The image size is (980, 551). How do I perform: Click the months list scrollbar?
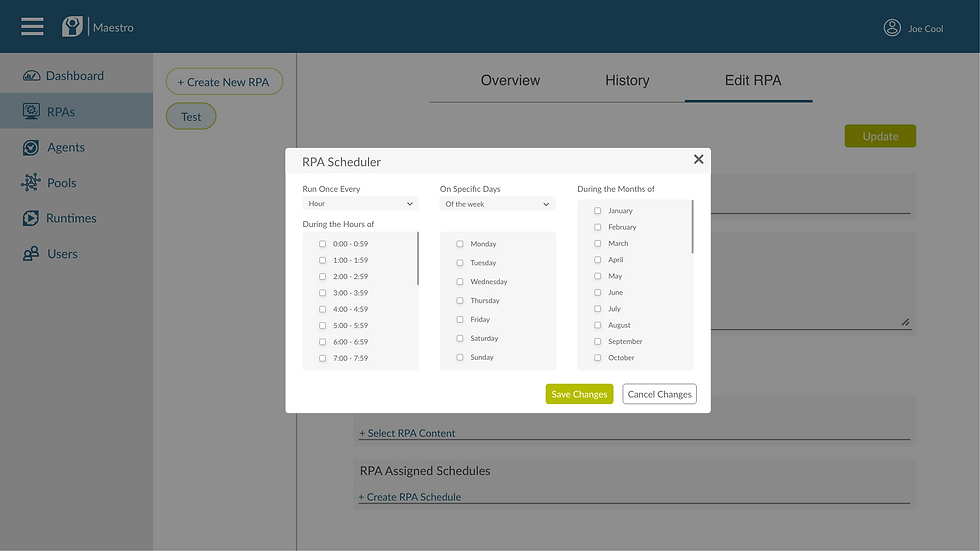point(692,227)
